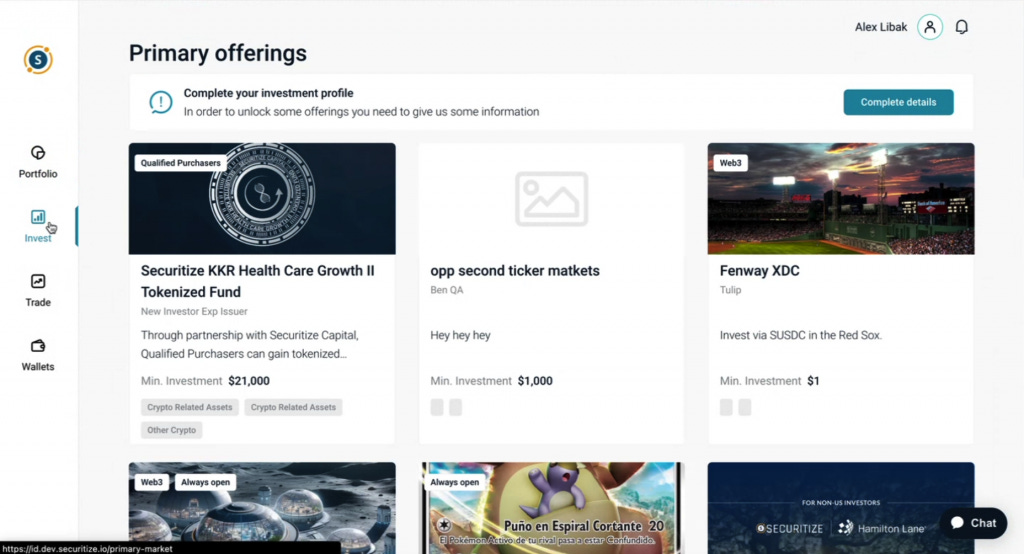Viewport: 1024px width, 554px height.
Task: Select the Invest bar chart icon
Action: pyautogui.click(x=38, y=217)
